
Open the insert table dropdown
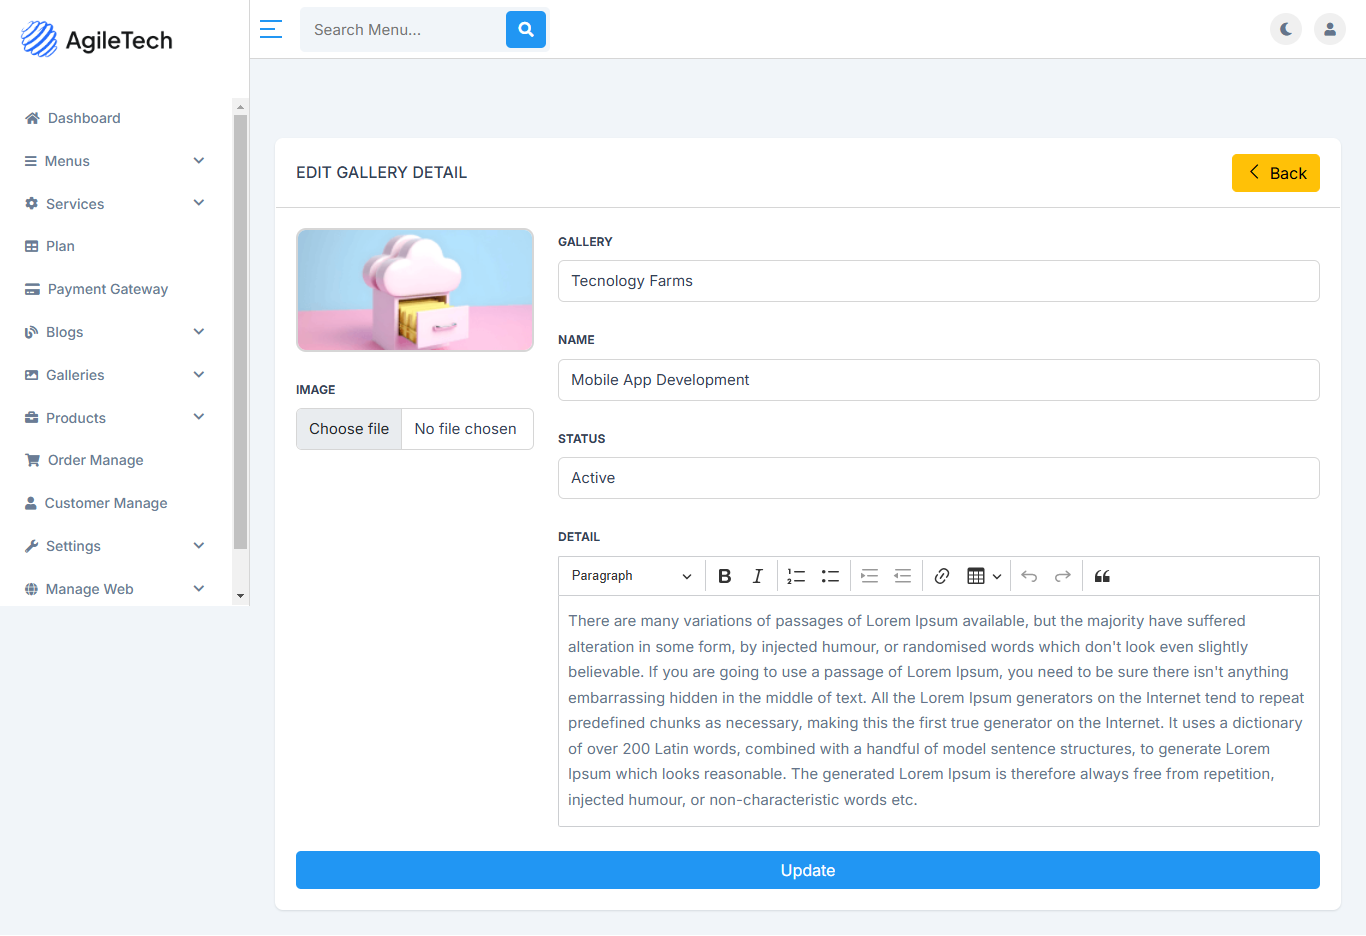click(x=984, y=576)
